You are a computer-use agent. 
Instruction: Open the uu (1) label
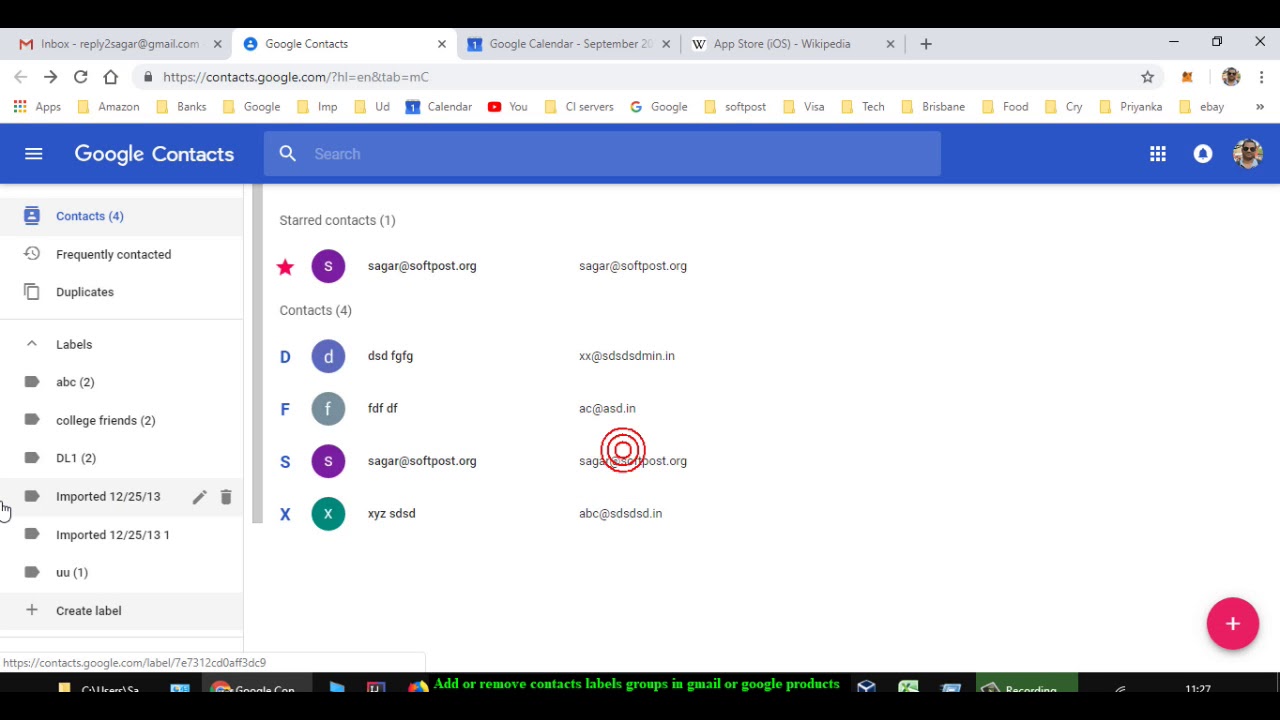point(121,573)
